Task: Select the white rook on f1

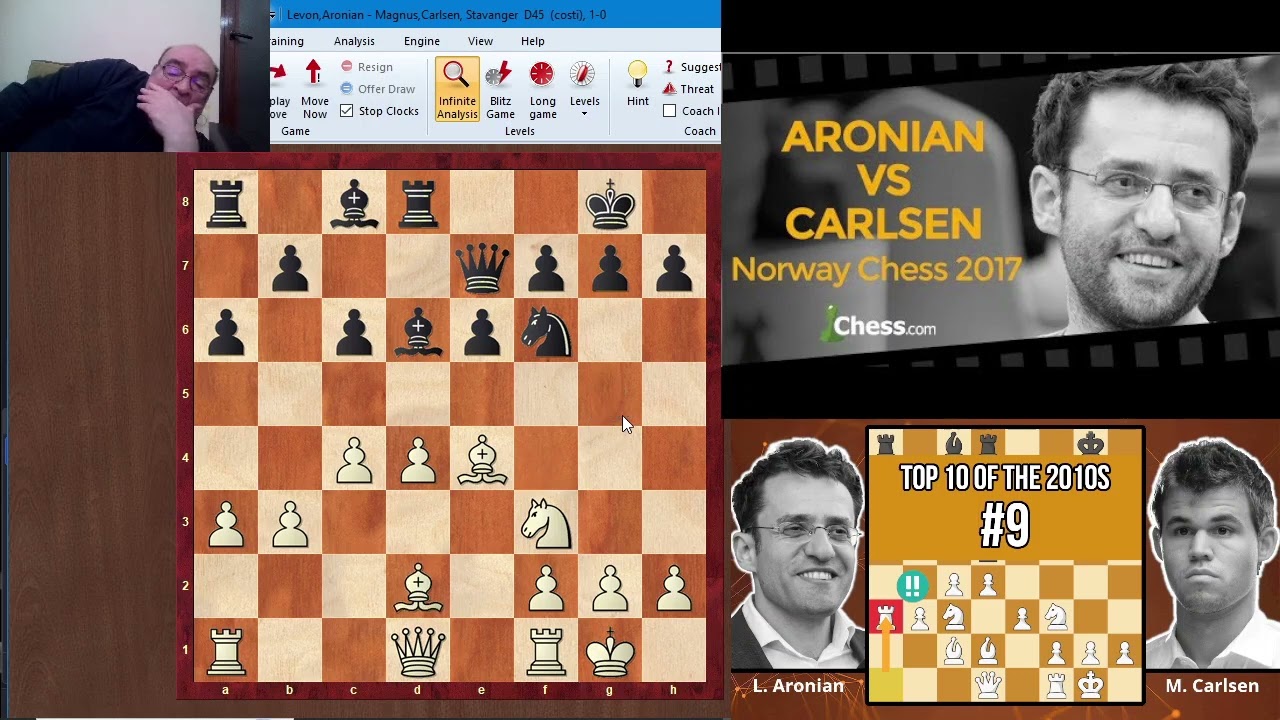Action: 546,650
